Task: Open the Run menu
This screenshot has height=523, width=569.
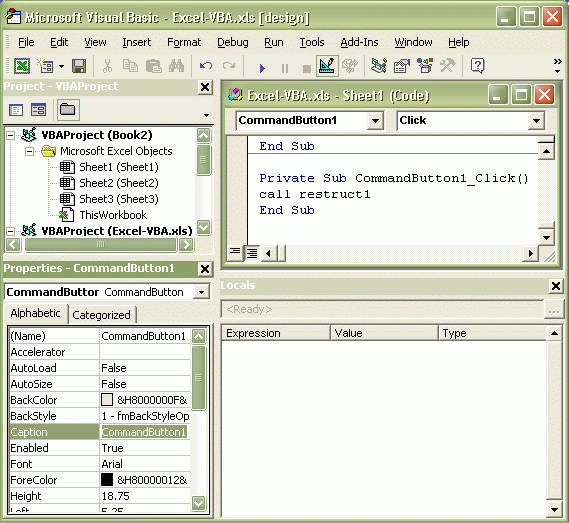Action: tap(274, 42)
